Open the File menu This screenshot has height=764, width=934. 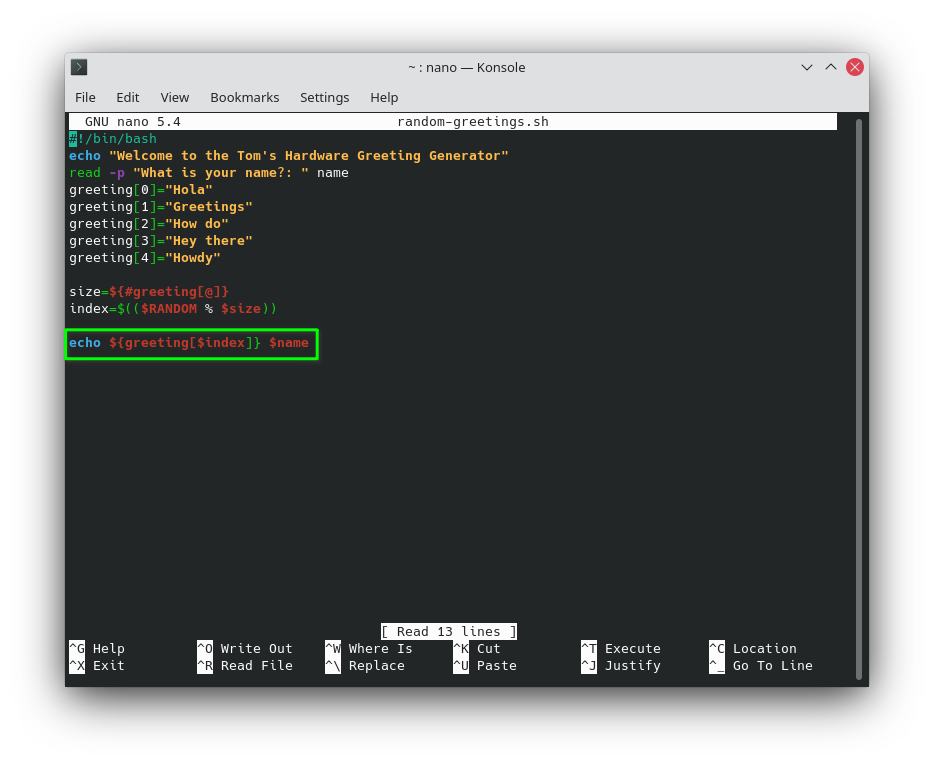85,97
